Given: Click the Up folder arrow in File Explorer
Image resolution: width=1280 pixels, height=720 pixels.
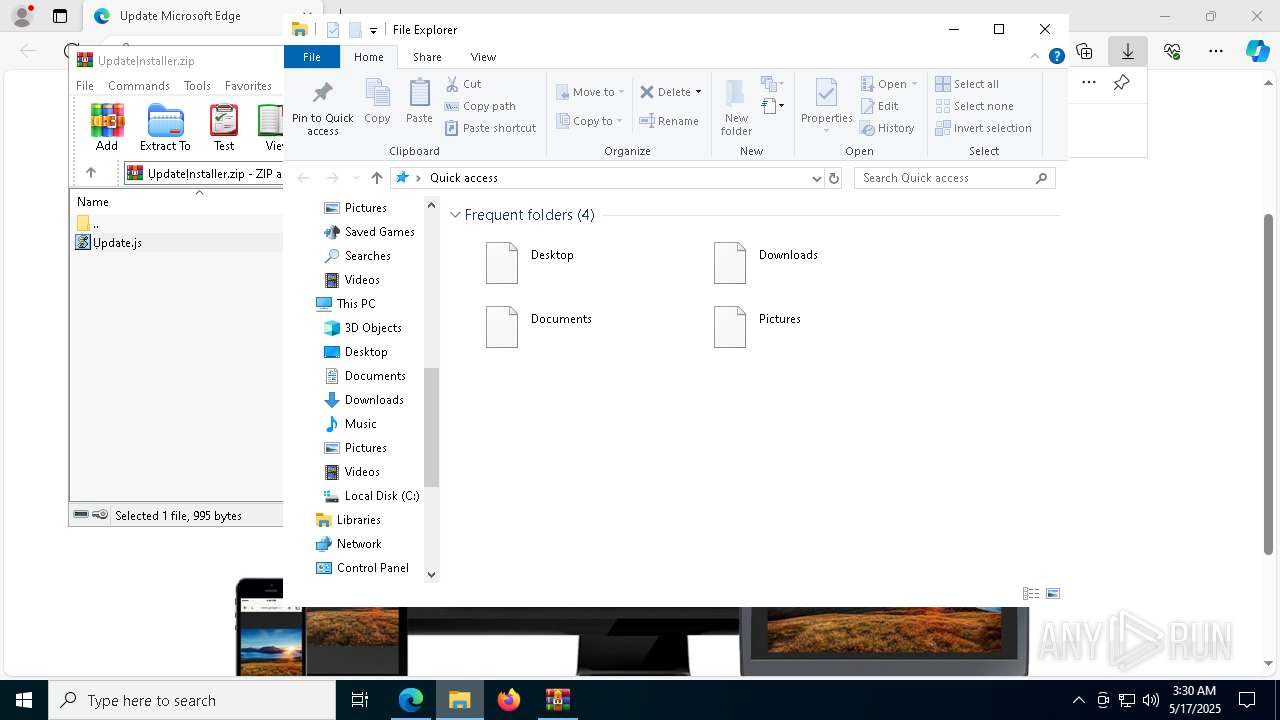Looking at the screenshot, I should [x=376, y=178].
